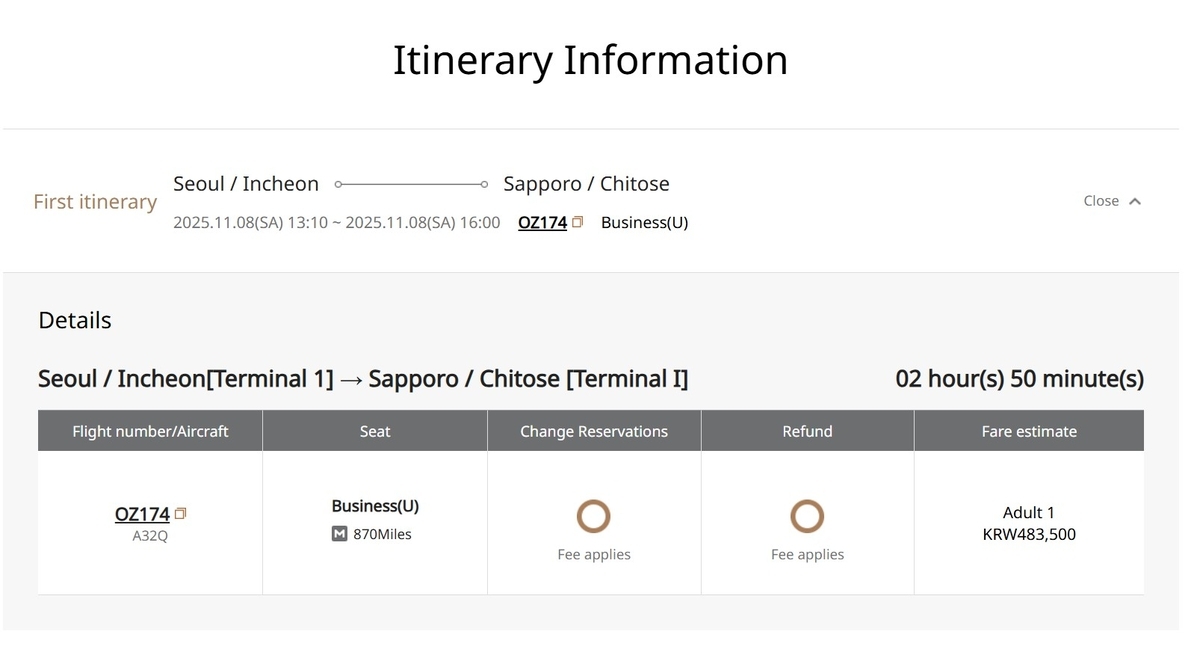Viewport: 1200px width, 667px height.
Task: Open the OZ174 flight link in itinerary summary
Action: 542,223
